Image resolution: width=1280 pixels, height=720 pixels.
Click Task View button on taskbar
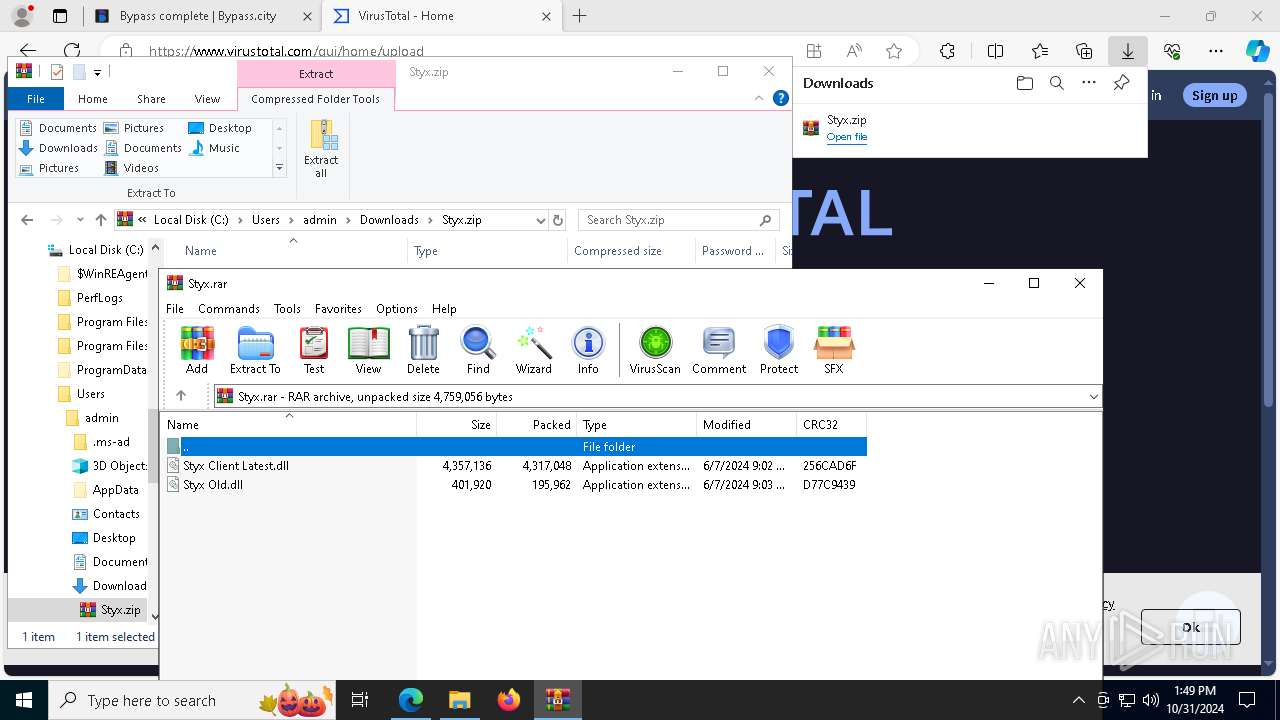[x=360, y=700]
